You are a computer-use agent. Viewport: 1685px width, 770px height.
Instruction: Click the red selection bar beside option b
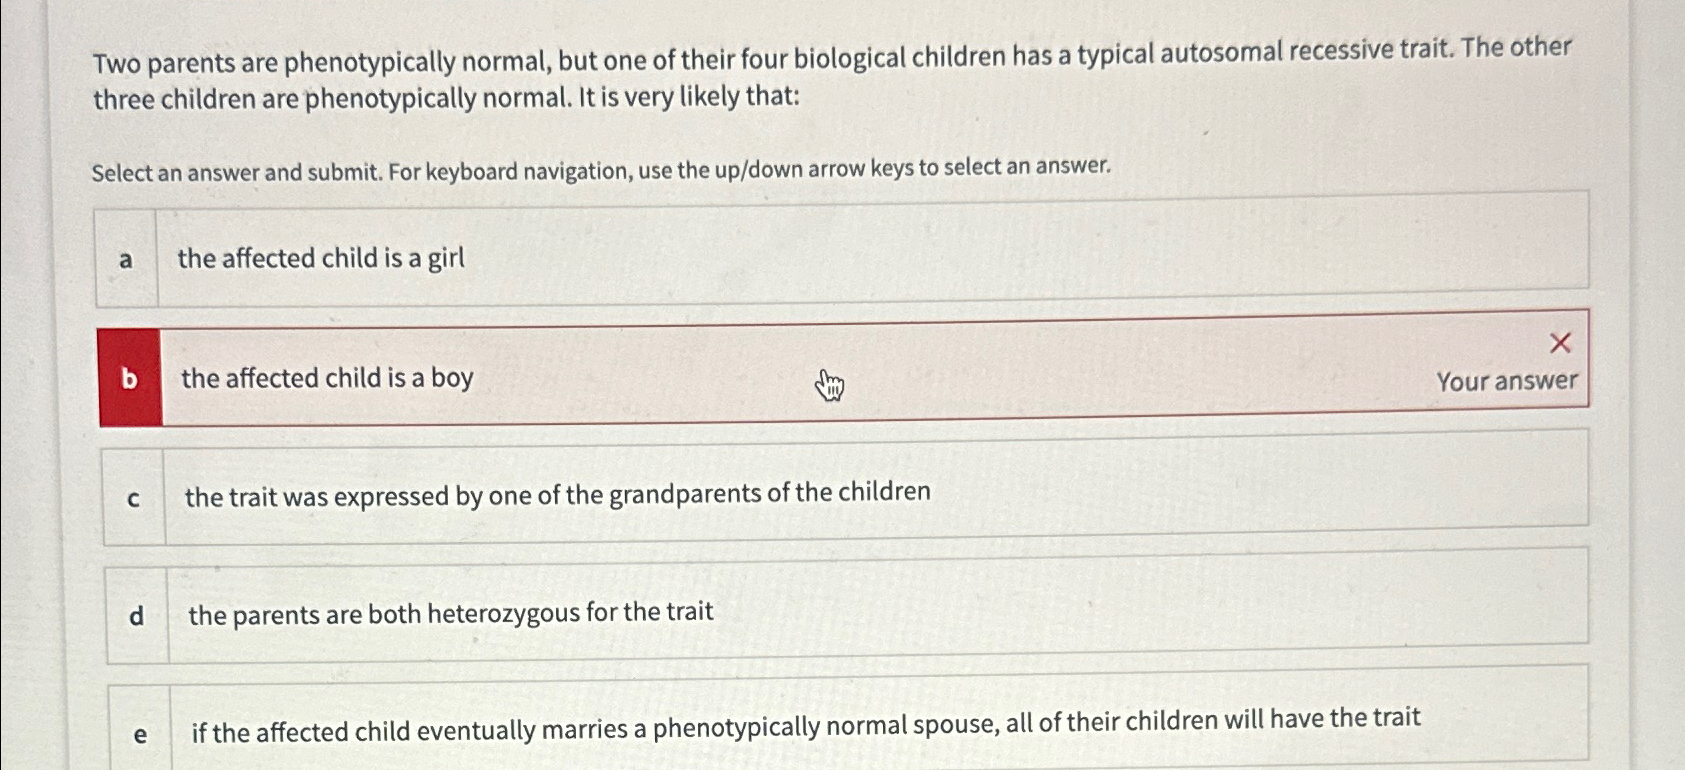[130, 380]
